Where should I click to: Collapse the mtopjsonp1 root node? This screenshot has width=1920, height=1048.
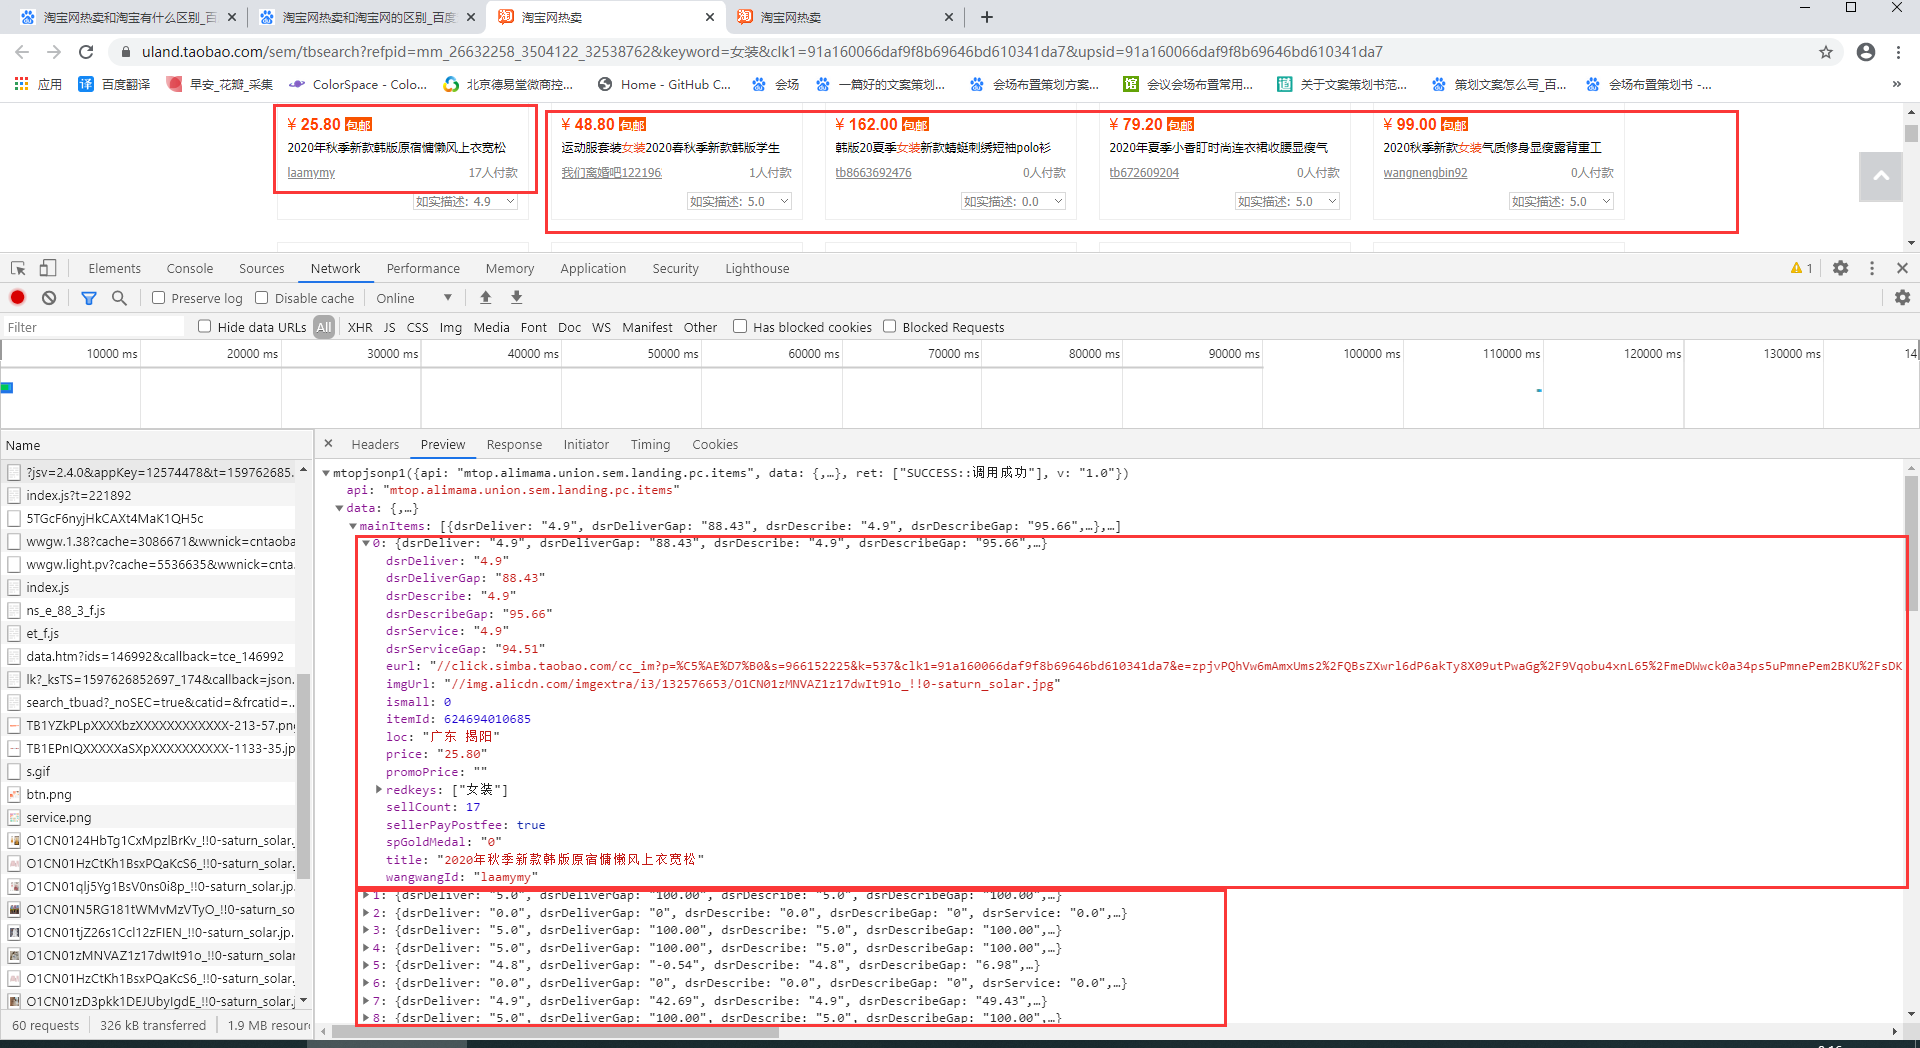326,473
